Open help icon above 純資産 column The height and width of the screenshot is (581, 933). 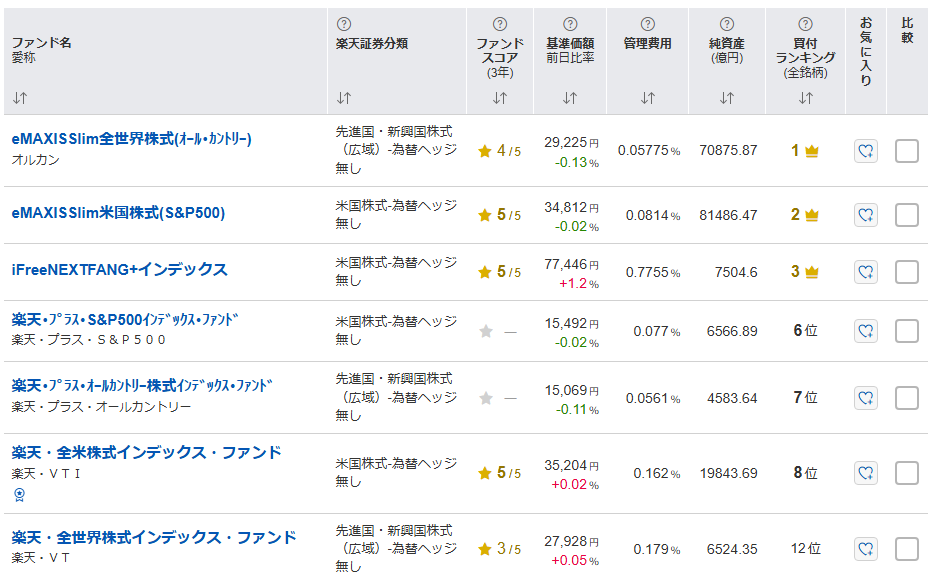[x=727, y=24]
